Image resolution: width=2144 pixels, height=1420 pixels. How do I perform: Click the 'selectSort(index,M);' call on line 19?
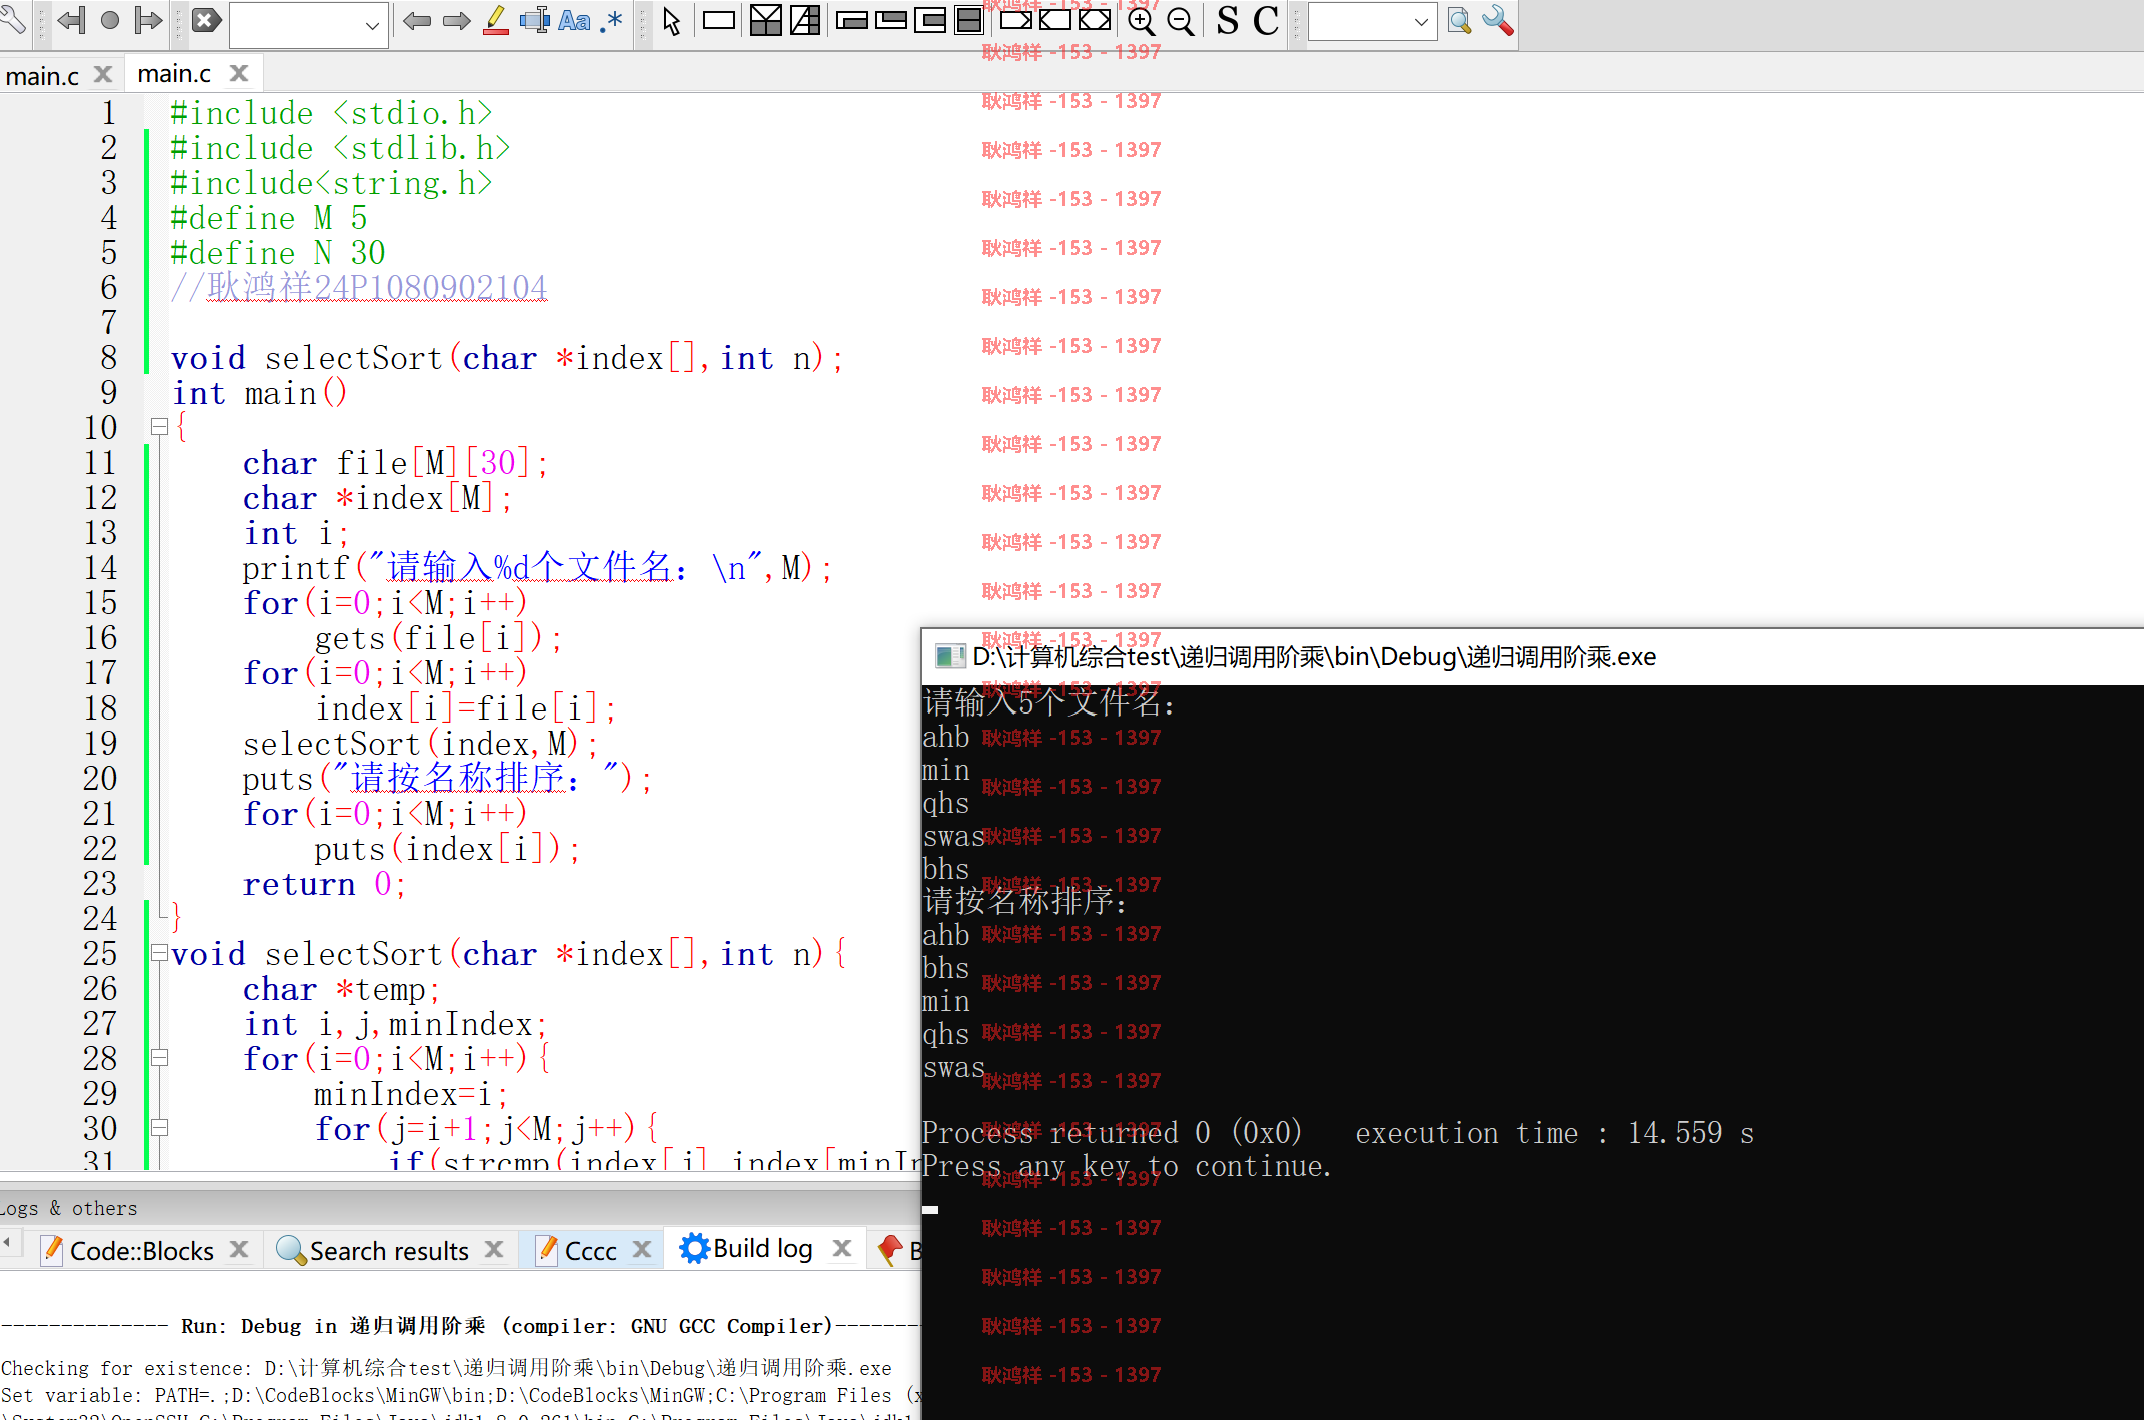[x=420, y=744]
